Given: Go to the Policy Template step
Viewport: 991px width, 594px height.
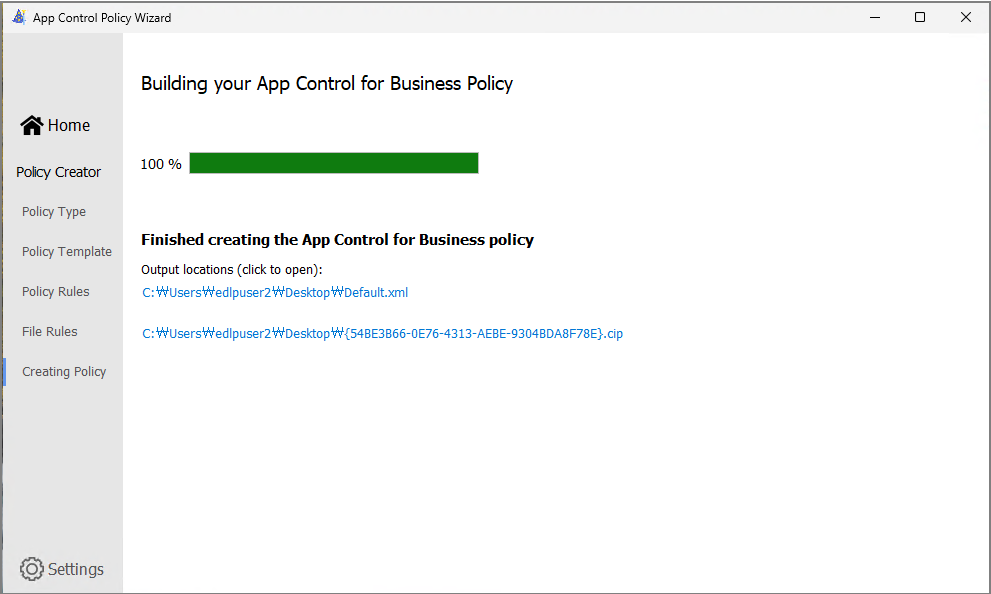Looking at the screenshot, I should pos(67,252).
